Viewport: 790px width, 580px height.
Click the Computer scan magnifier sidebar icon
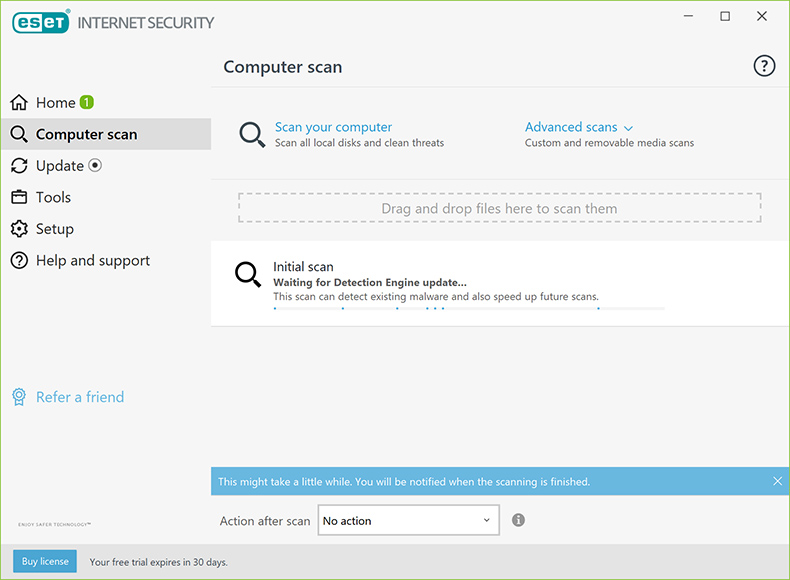tap(19, 134)
